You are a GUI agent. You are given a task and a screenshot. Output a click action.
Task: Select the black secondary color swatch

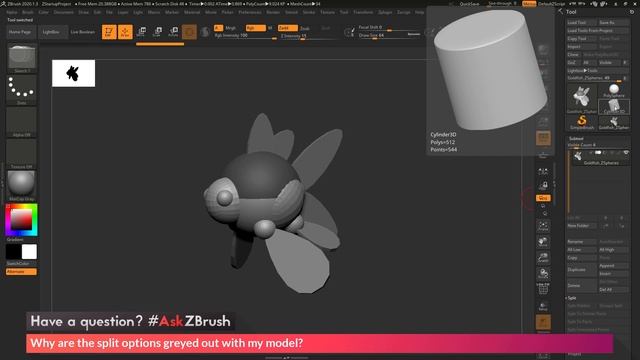coord(13,252)
